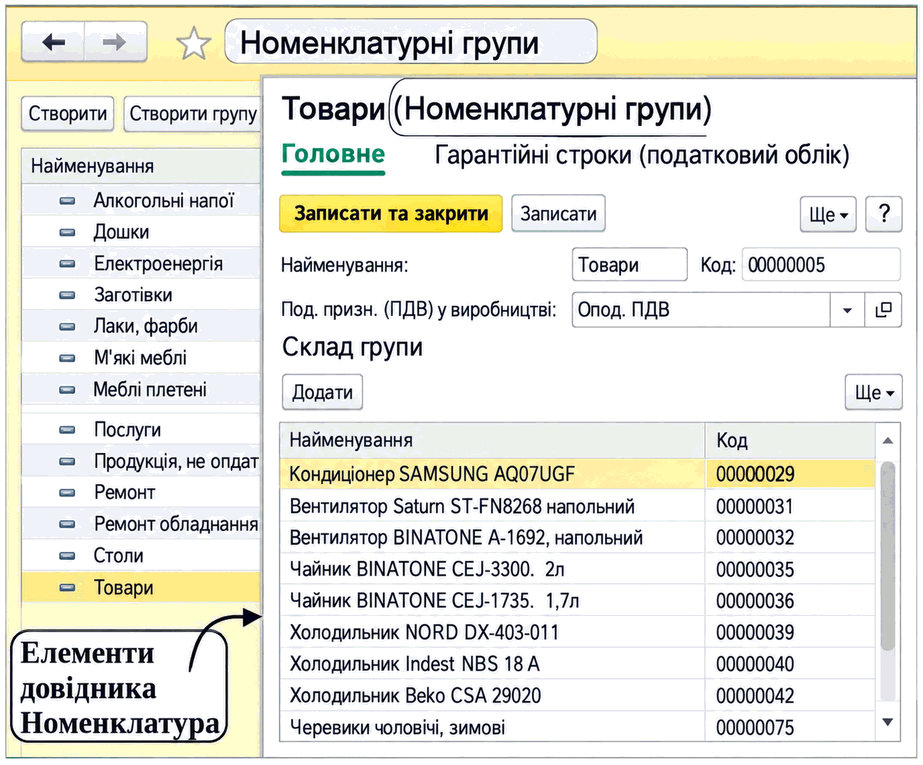Click Додати to add an item
923x765 pixels.
pyautogui.click(x=322, y=392)
